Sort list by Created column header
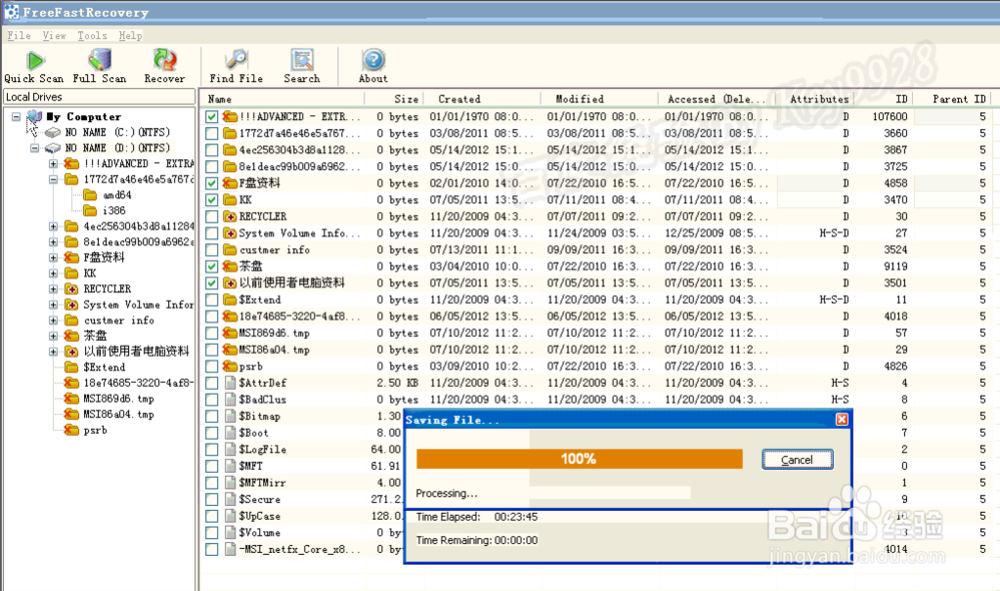Screen dimensions: 1000x591 click(x=482, y=99)
